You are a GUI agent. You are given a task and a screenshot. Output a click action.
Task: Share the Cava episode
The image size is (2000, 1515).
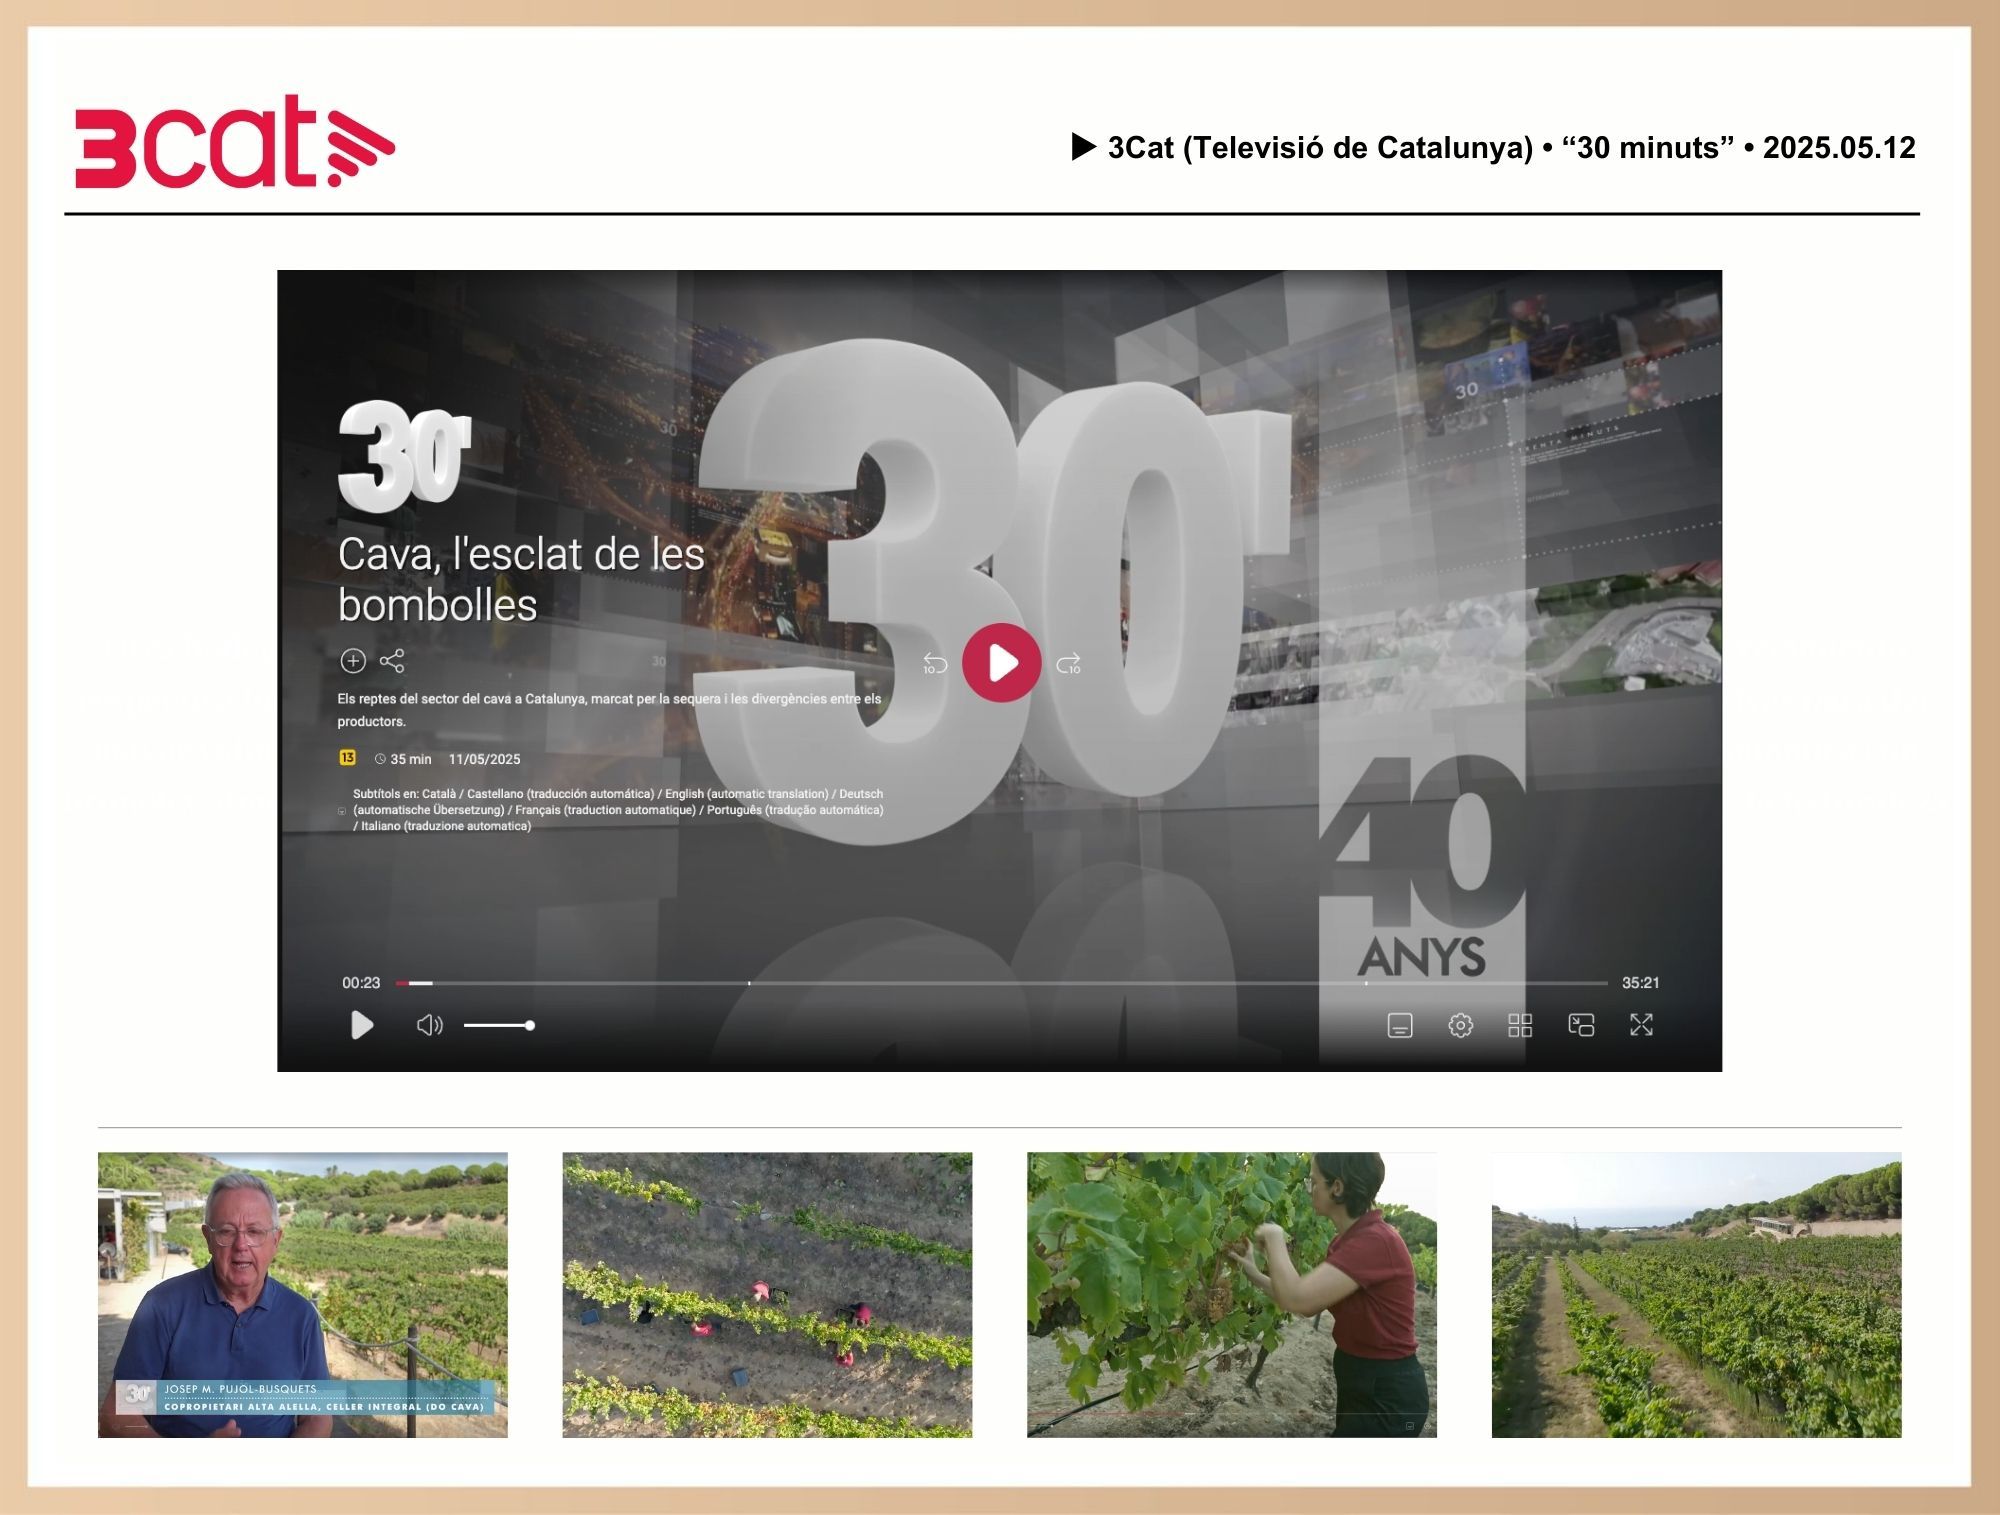tap(392, 661)
